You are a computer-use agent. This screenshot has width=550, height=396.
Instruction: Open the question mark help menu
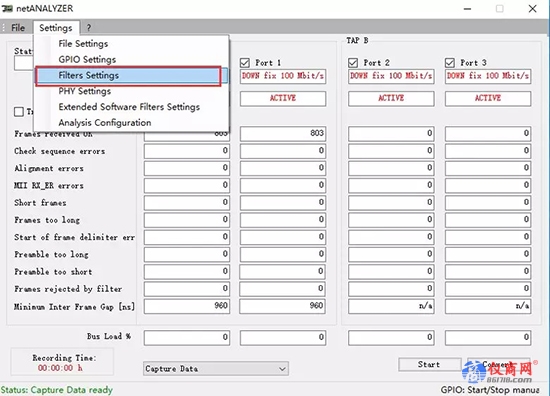pos(89,28)
